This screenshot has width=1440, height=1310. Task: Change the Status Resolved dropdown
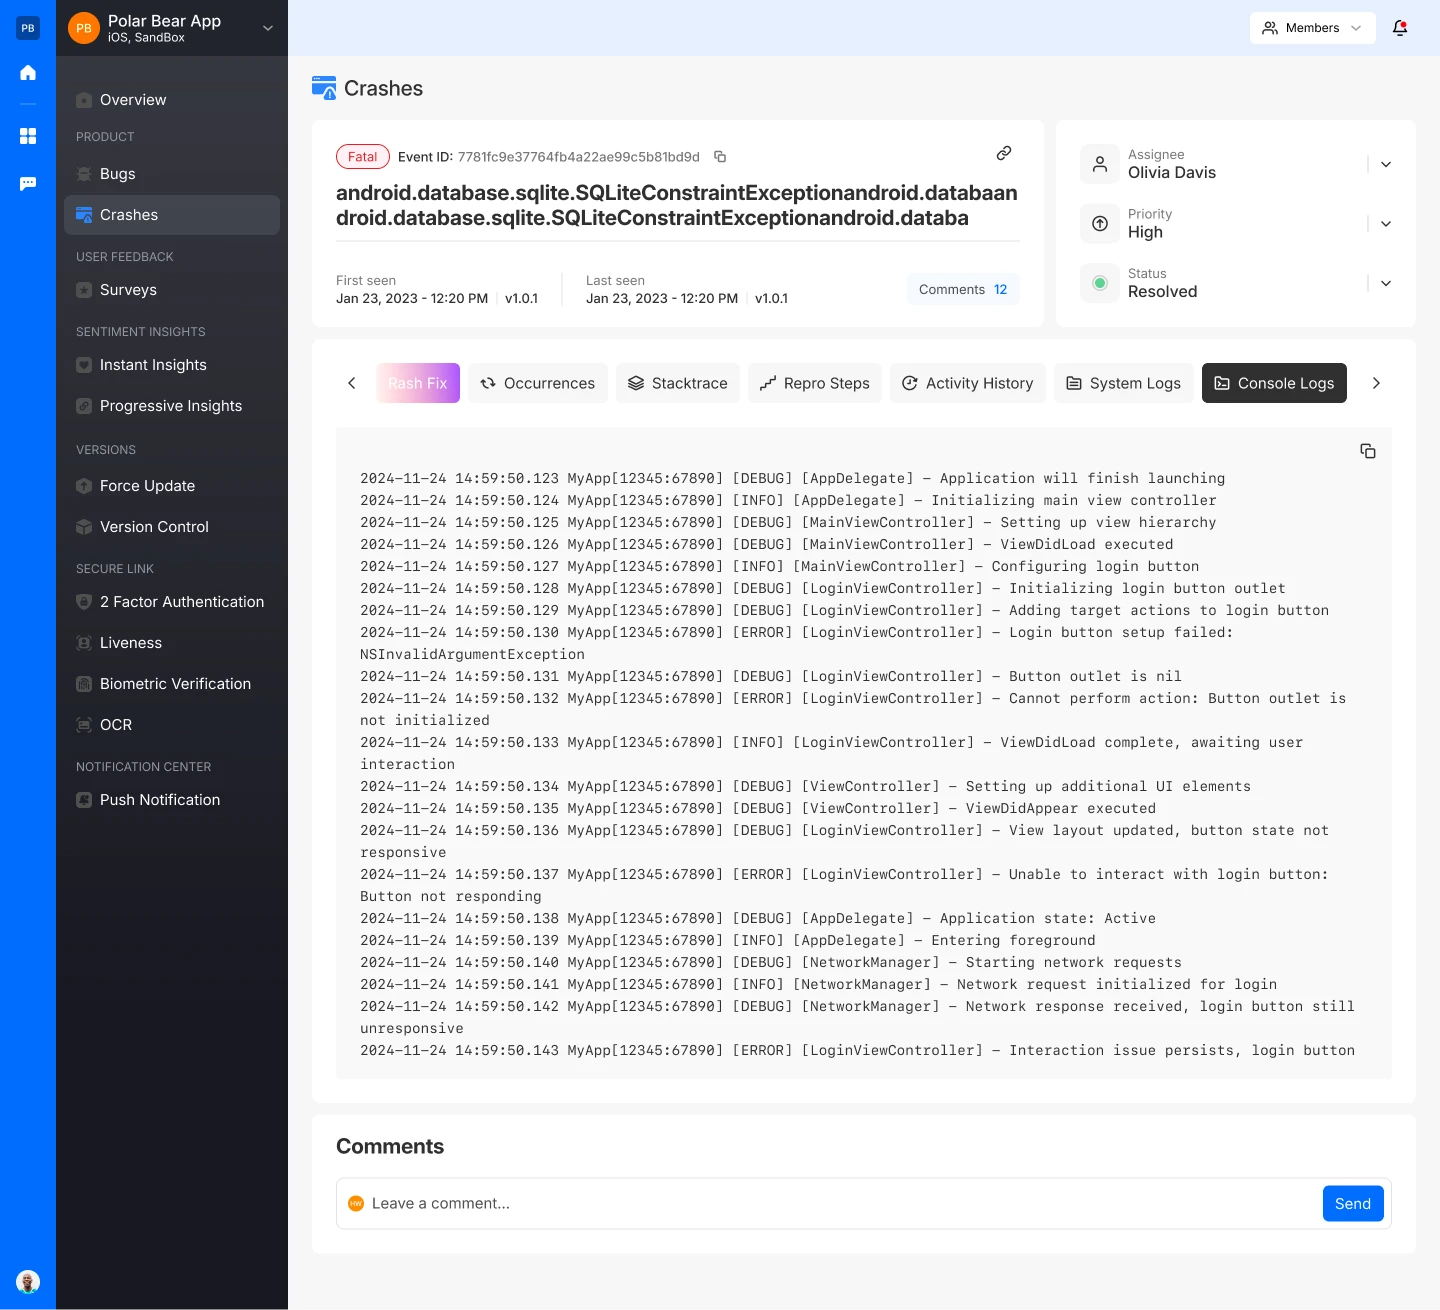[x=1386, y=283]
